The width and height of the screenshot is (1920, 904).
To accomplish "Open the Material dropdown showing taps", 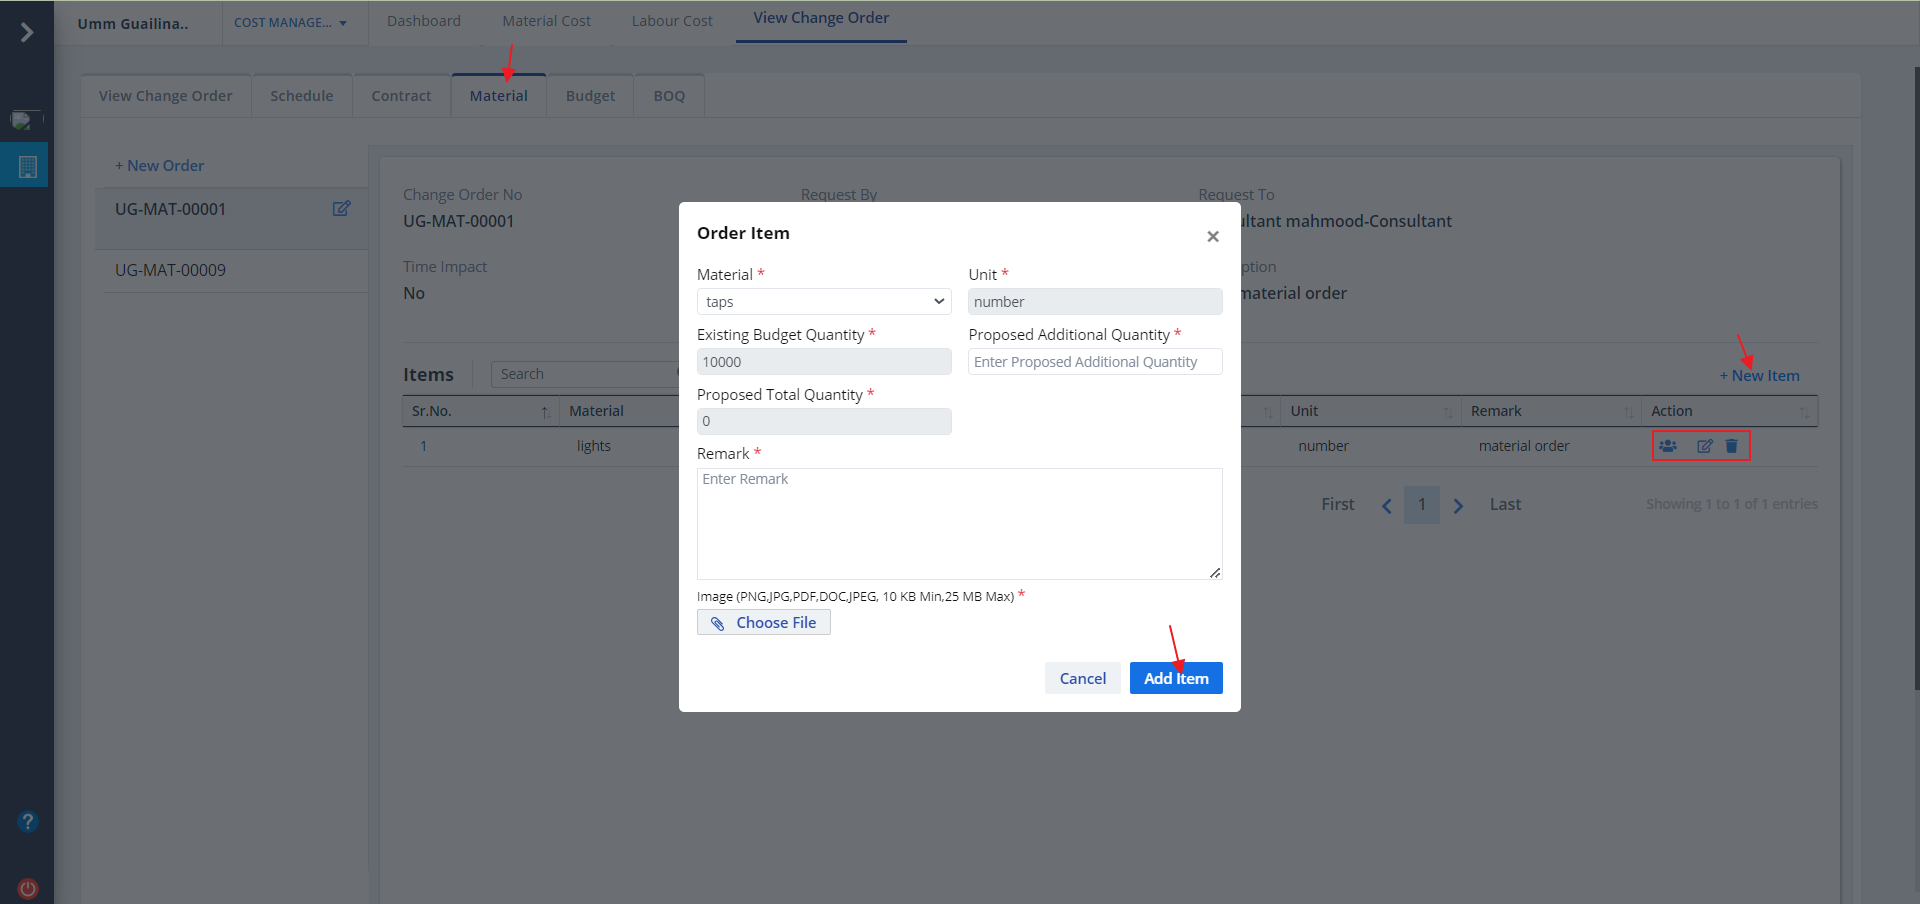I will point(823,302).
